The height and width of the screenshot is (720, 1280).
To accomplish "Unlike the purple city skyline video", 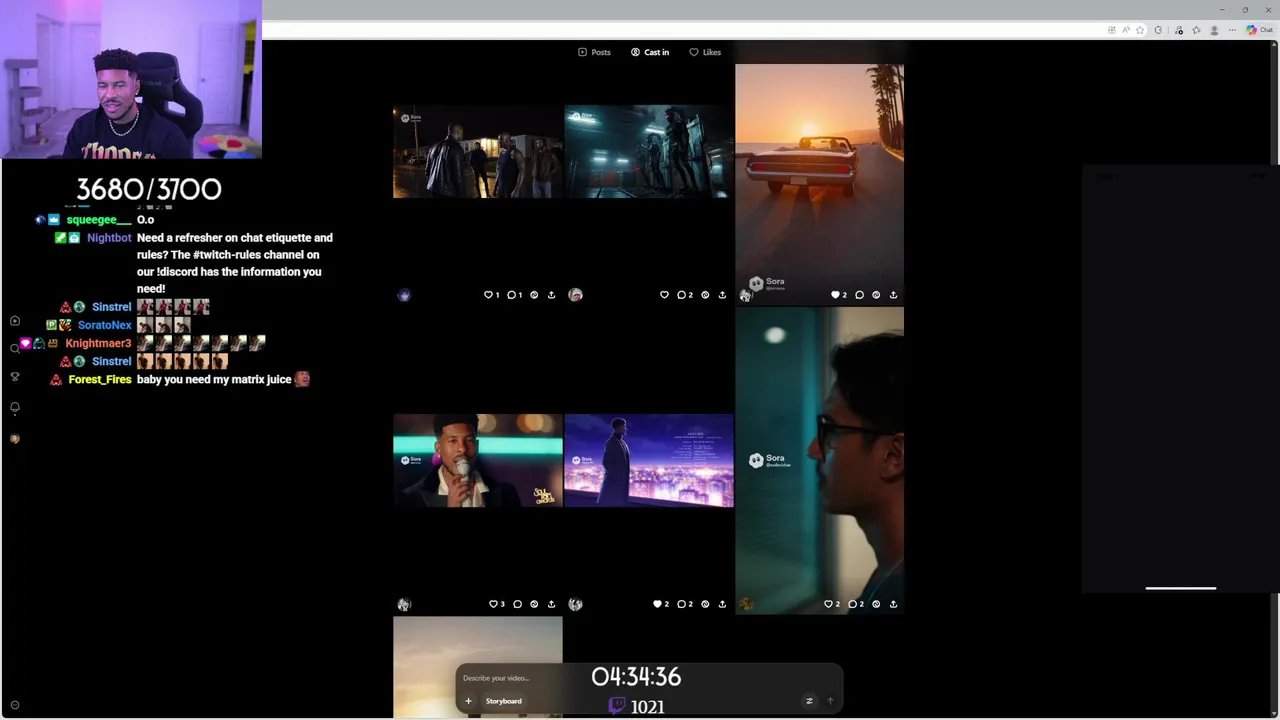I will point(658,604).
